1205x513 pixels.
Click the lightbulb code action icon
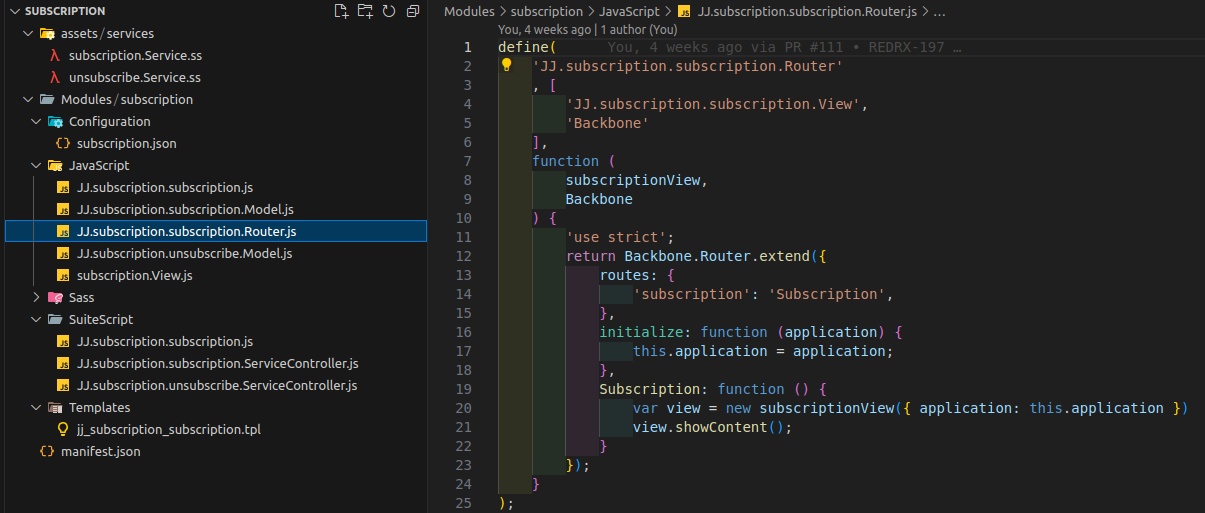click(506, 66)
